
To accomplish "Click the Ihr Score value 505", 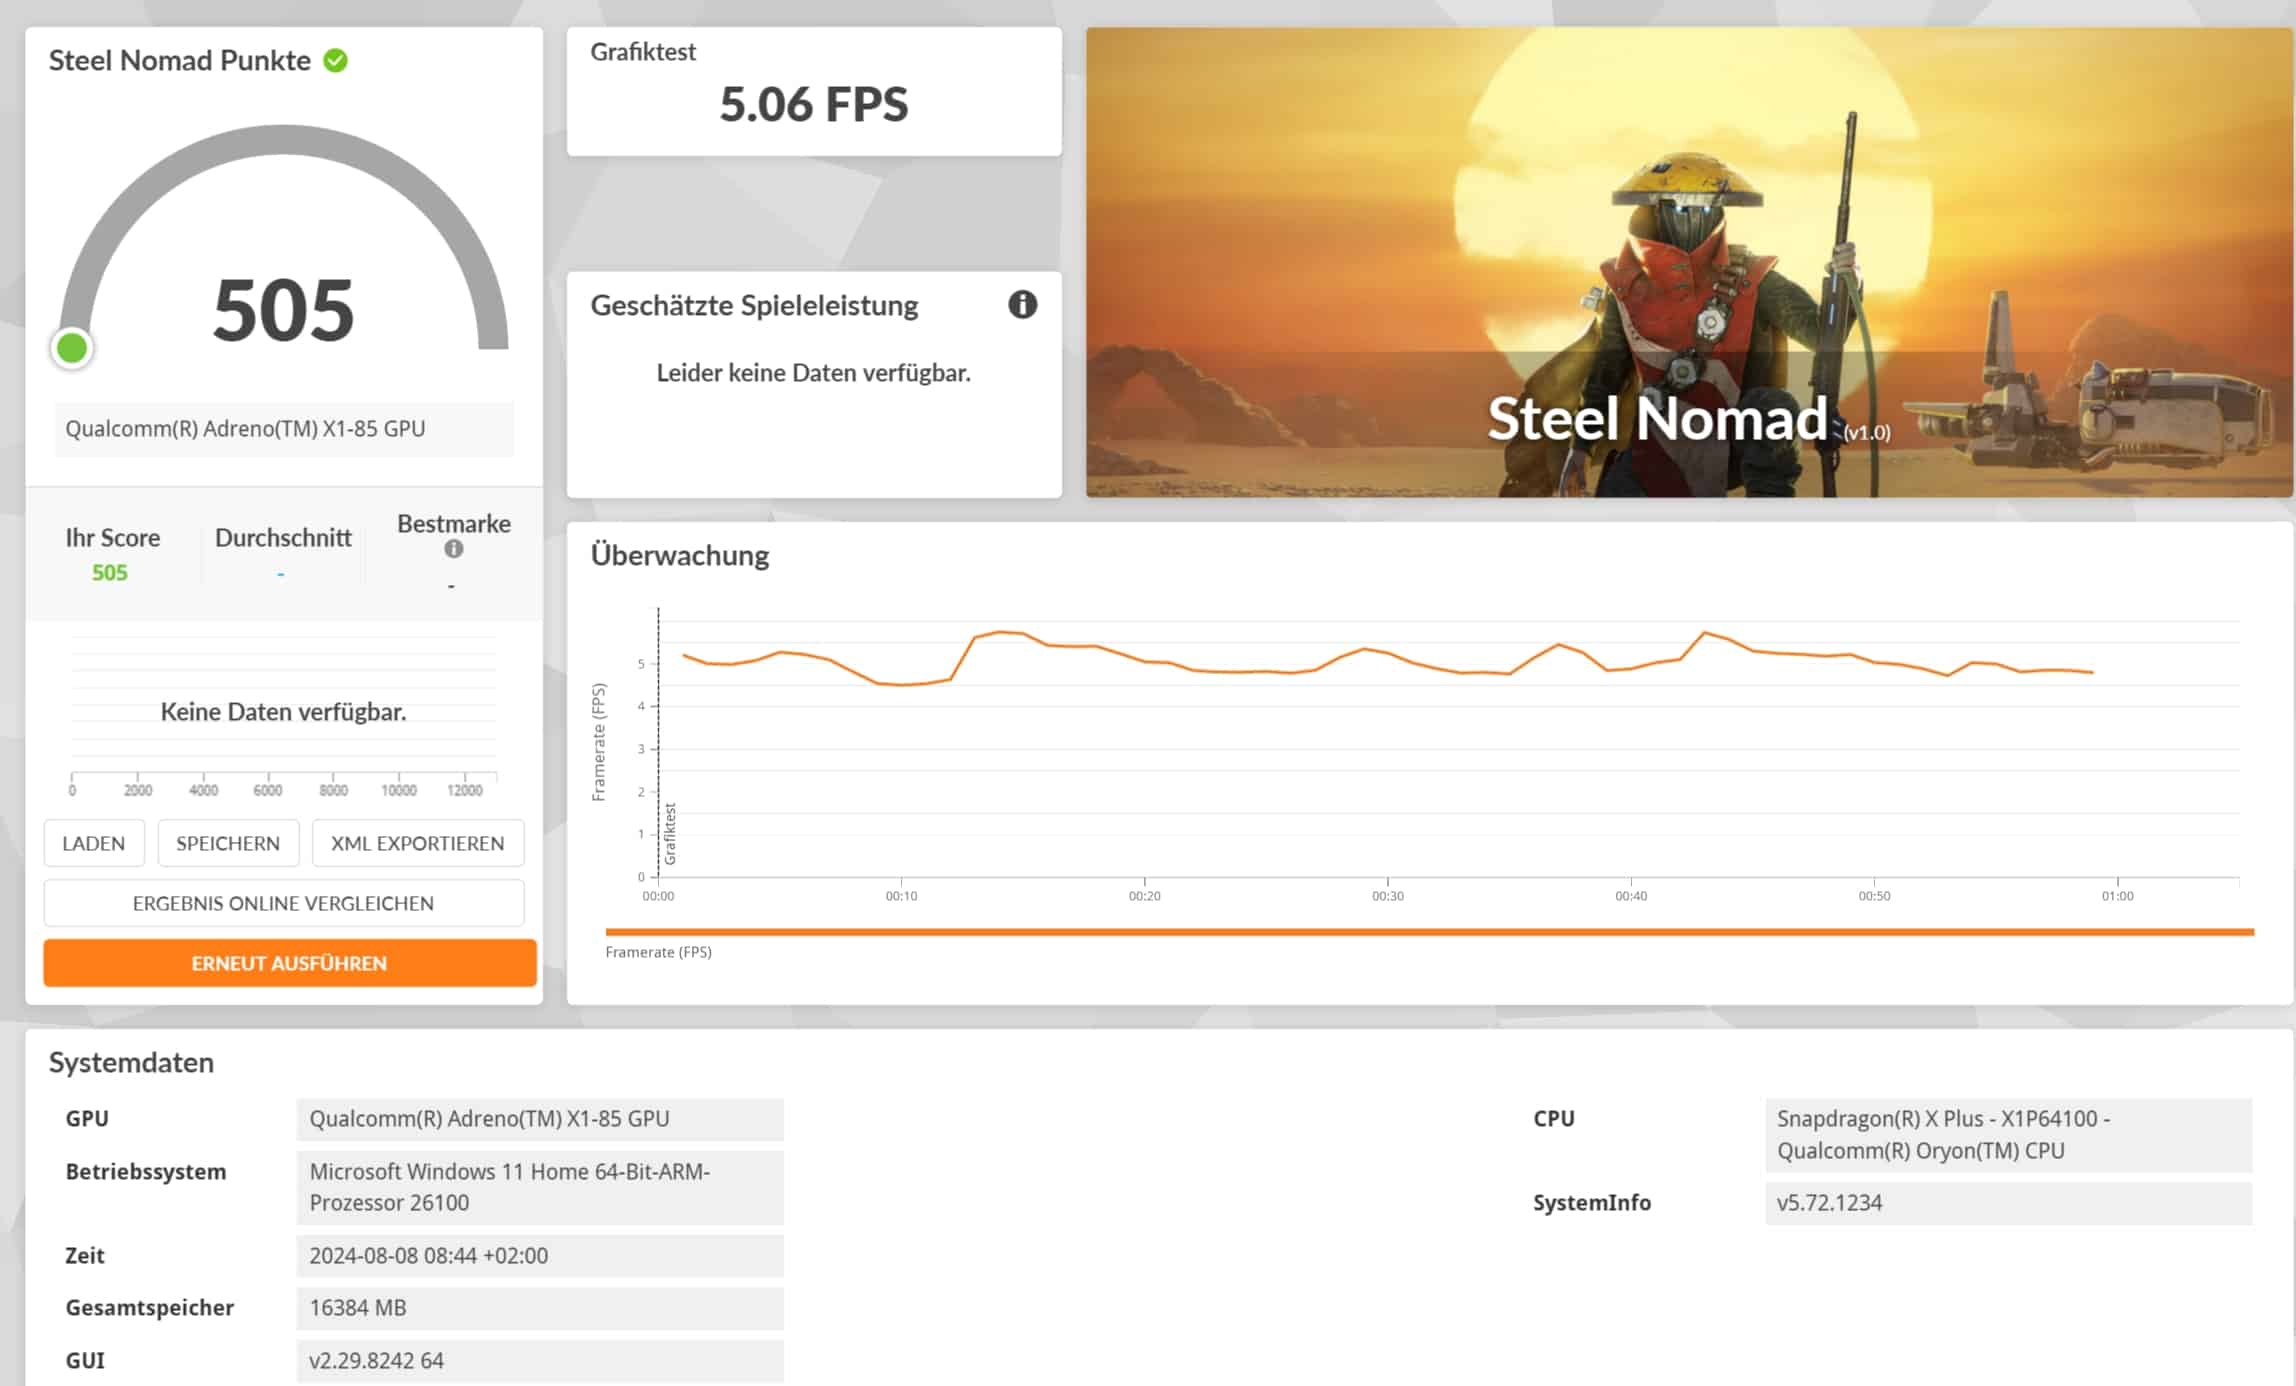I will 110,573.
